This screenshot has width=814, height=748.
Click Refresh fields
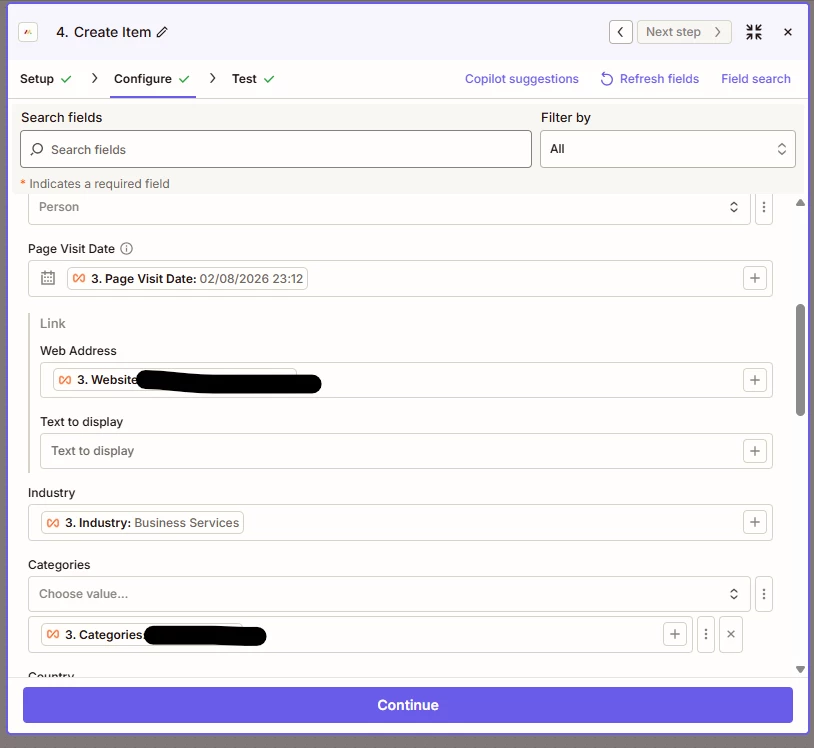[649, 79]
